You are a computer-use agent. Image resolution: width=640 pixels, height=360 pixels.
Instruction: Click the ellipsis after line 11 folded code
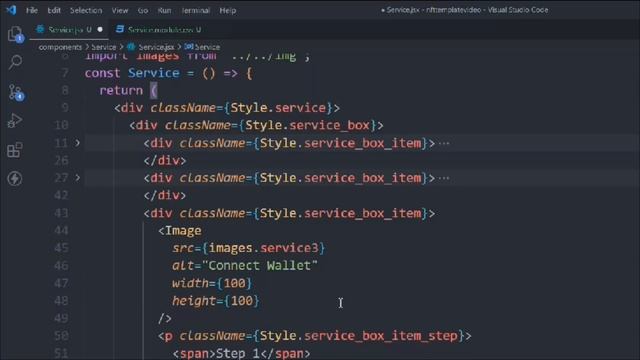(444, 144)
